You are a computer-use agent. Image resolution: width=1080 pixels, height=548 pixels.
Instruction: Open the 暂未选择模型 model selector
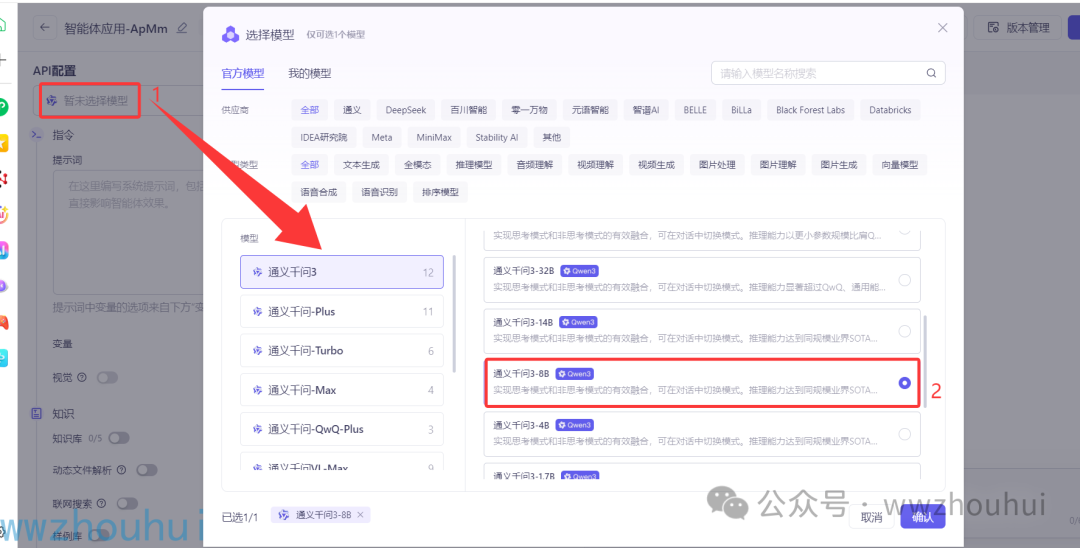[x=90, y=101]
